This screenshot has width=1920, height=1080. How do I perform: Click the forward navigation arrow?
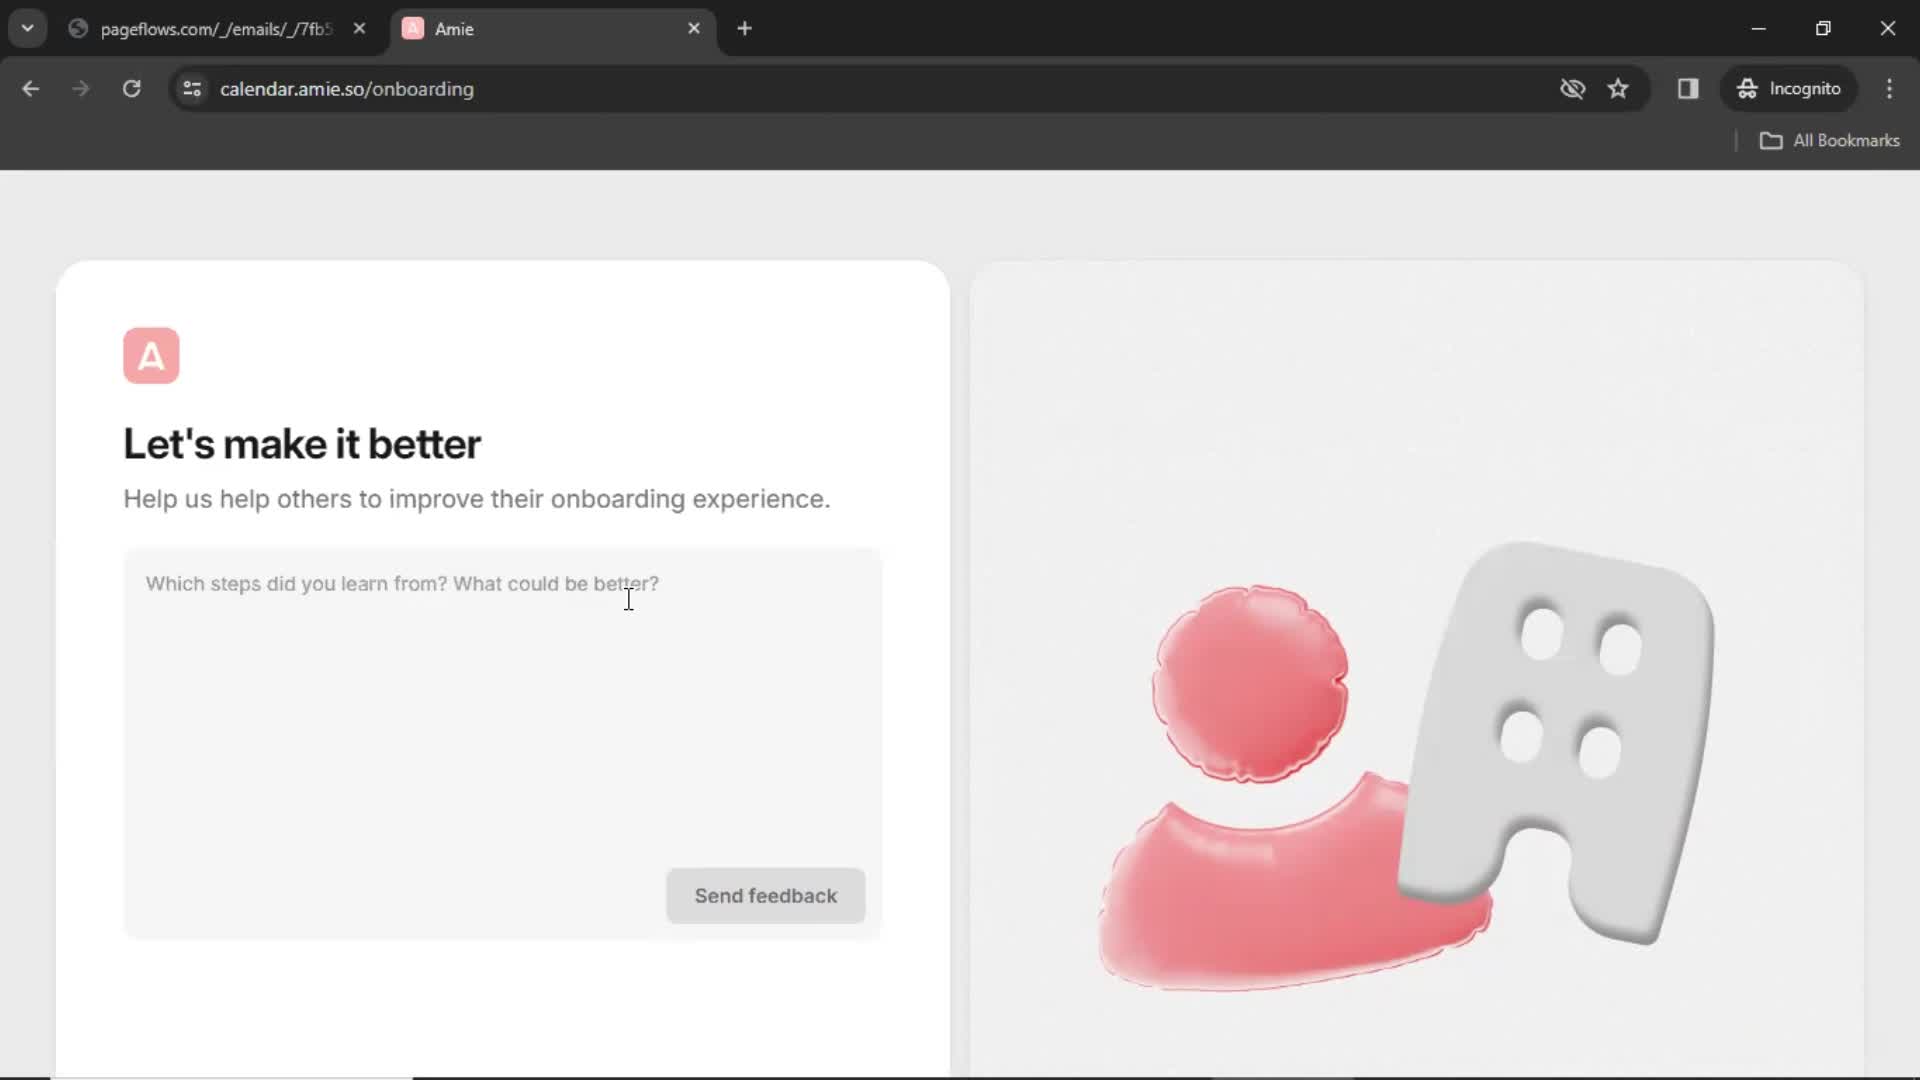click(x=80, y=88)
